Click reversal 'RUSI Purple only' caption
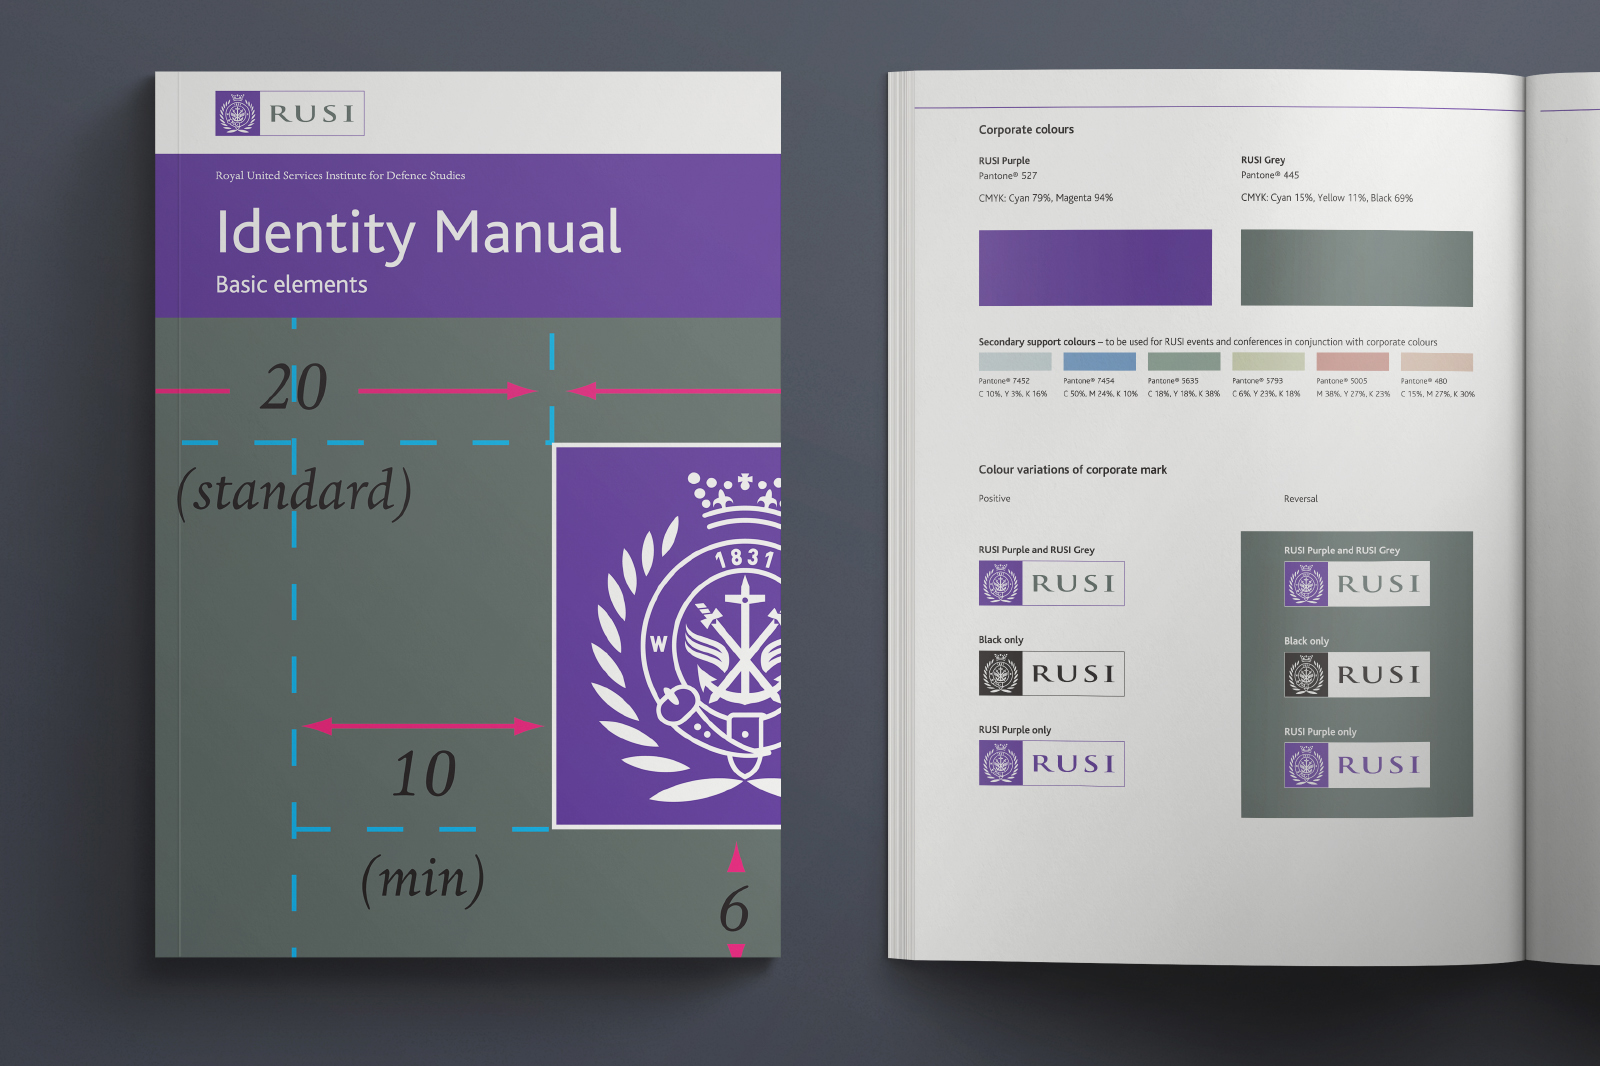The height and width of the screenshot is (1066, 1600). tap(1320, 732)
